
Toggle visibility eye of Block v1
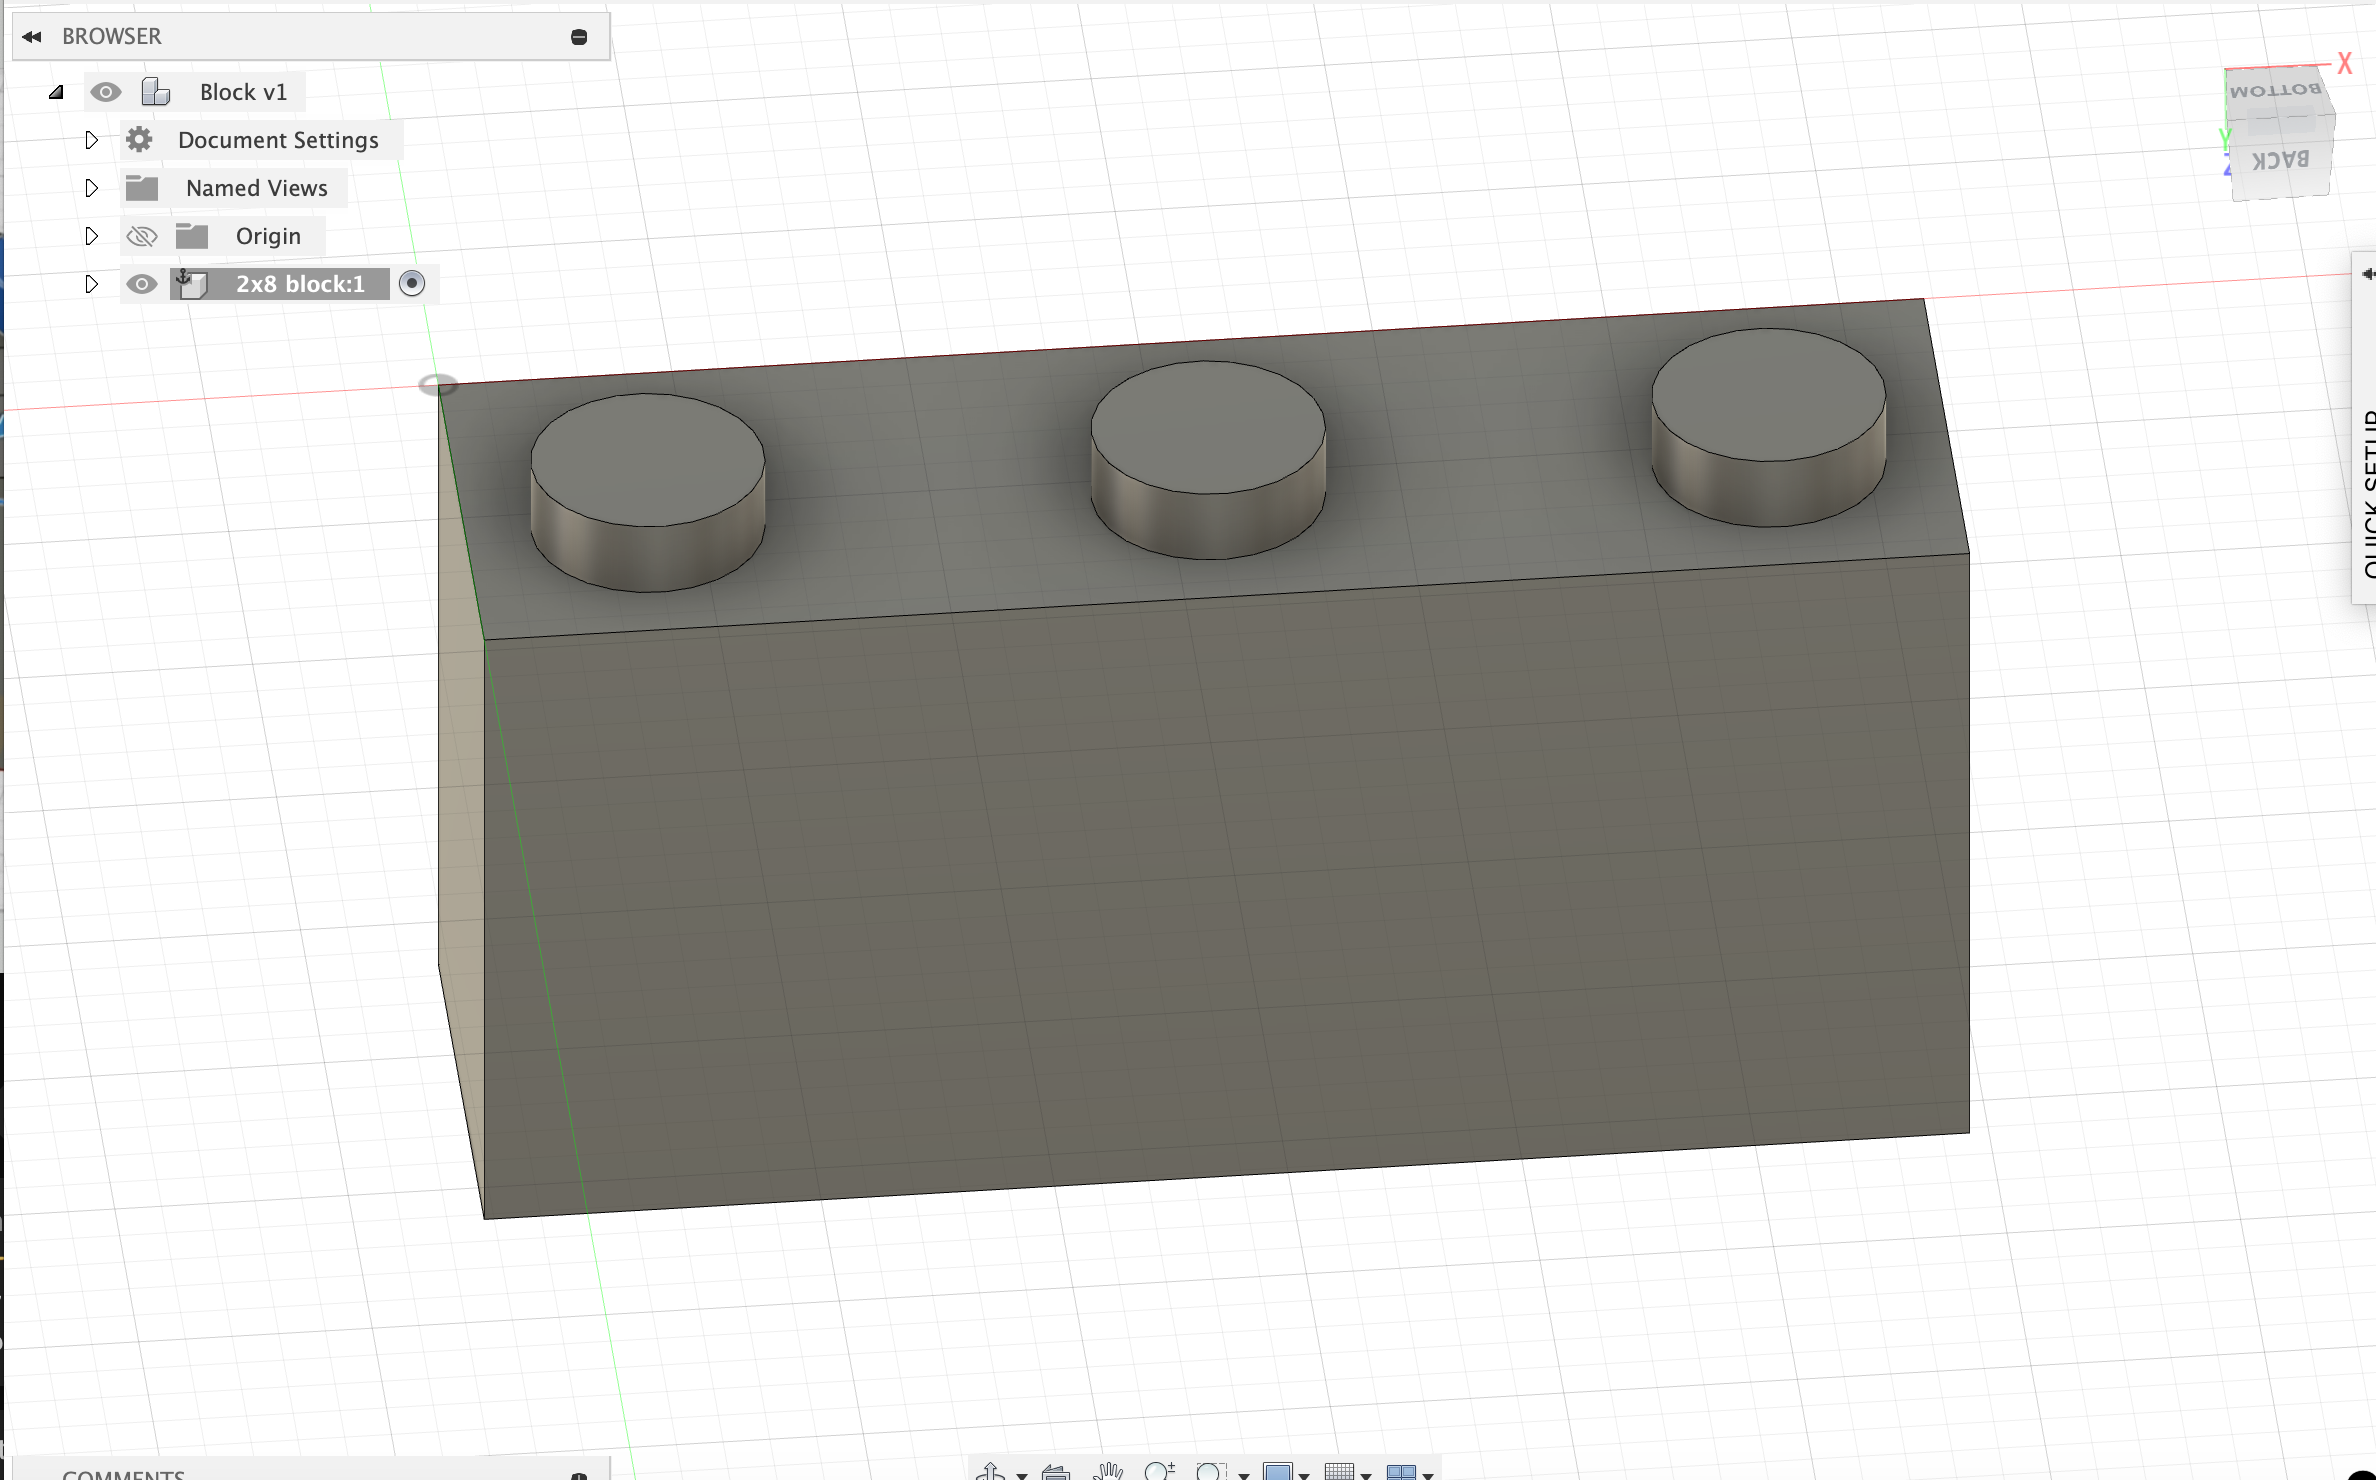coord(105,92)
